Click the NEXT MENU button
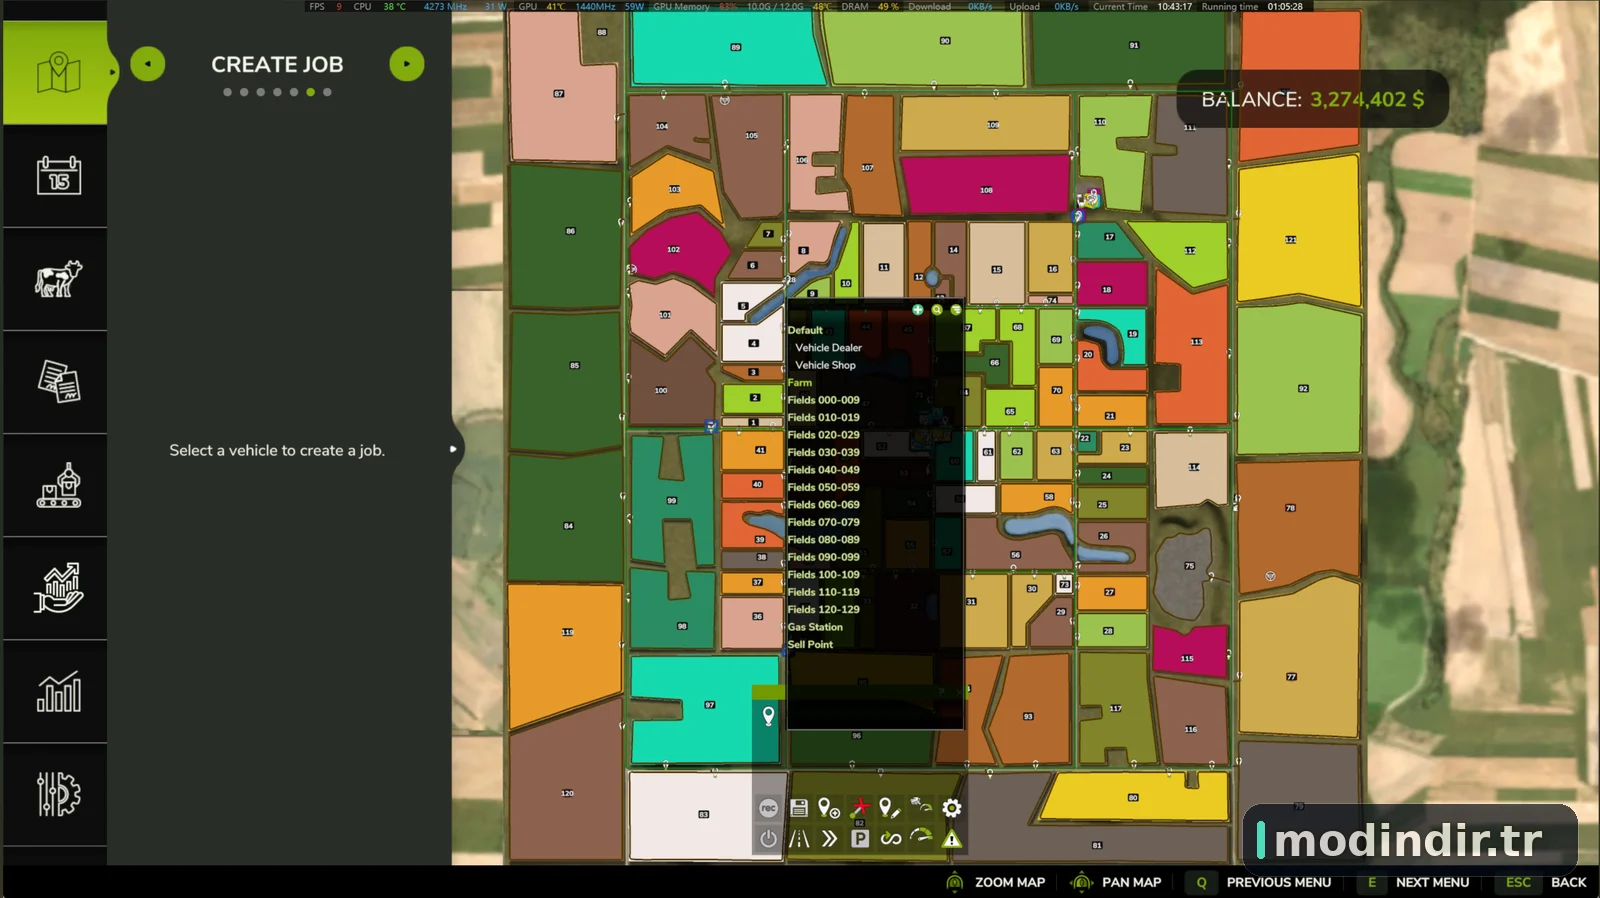 1414,882
